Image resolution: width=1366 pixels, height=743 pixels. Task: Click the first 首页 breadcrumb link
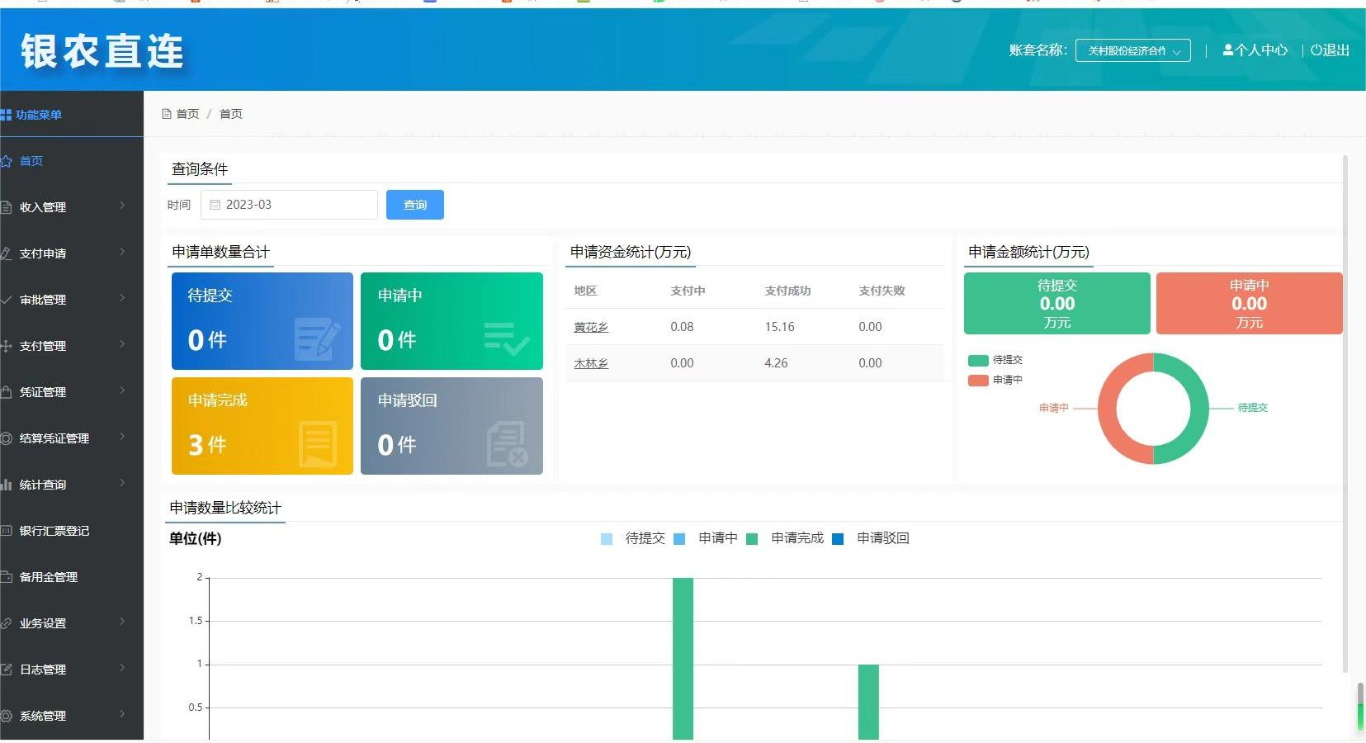tap(187, 114)
